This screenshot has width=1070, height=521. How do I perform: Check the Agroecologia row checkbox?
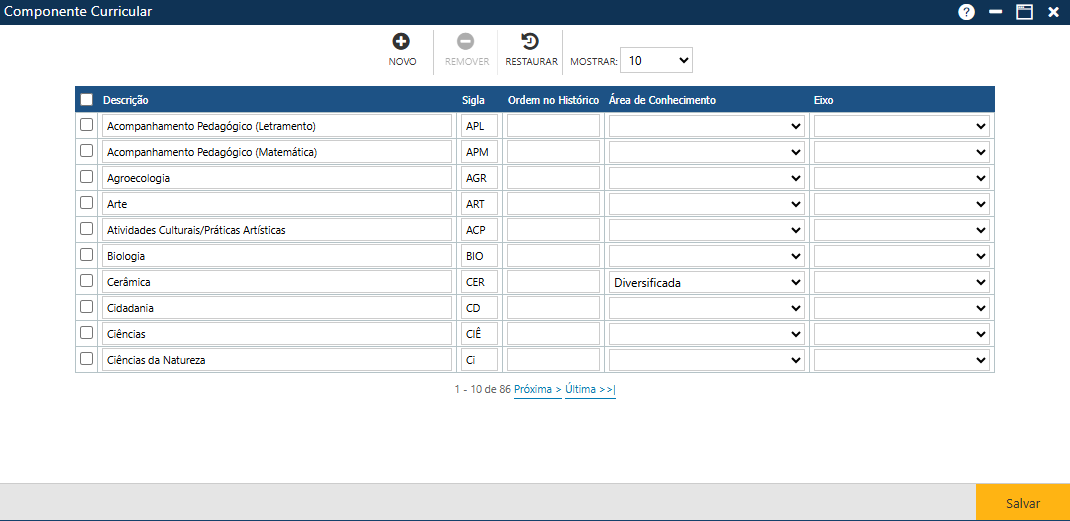[87, 177]
